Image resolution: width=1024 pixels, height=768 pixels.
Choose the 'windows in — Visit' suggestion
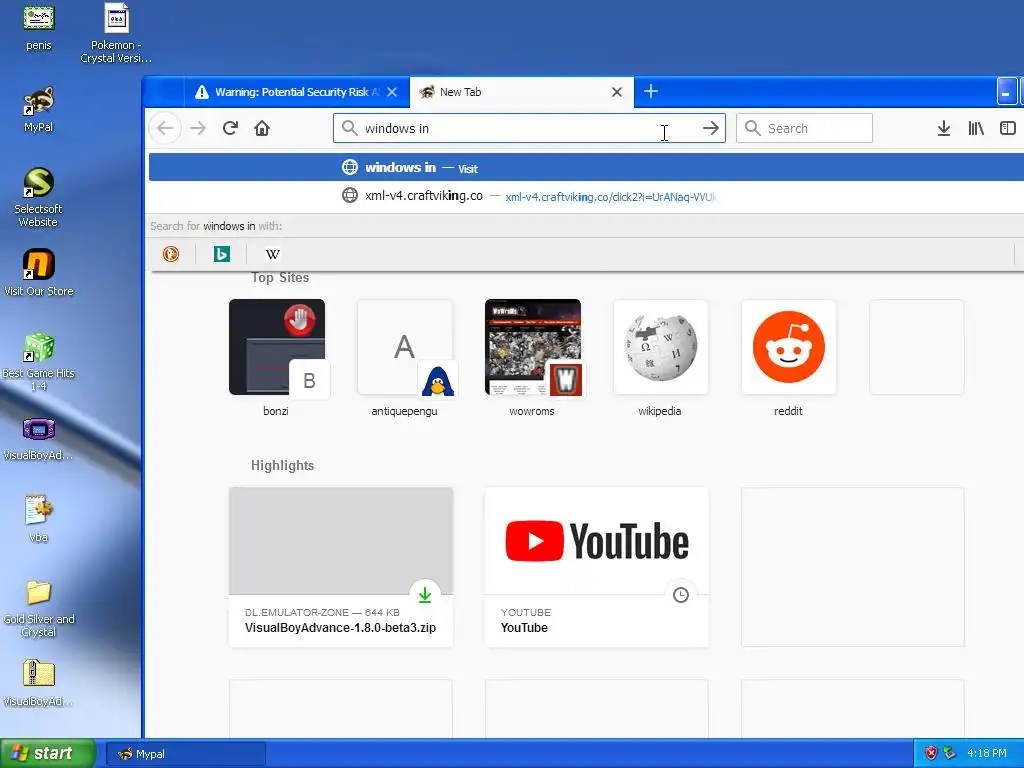(586, 168)
